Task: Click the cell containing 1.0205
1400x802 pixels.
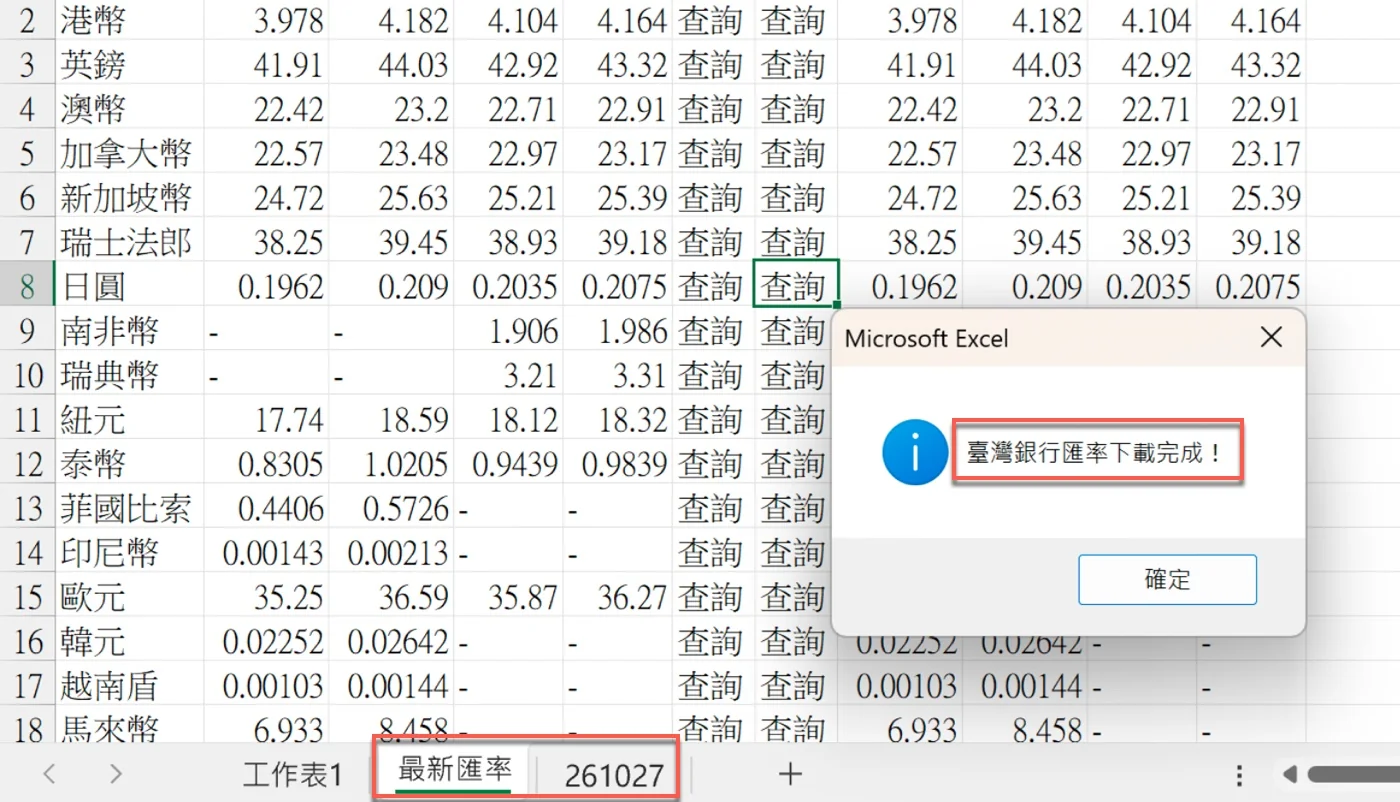Action: pyautogui.click(x=391, y=463)
